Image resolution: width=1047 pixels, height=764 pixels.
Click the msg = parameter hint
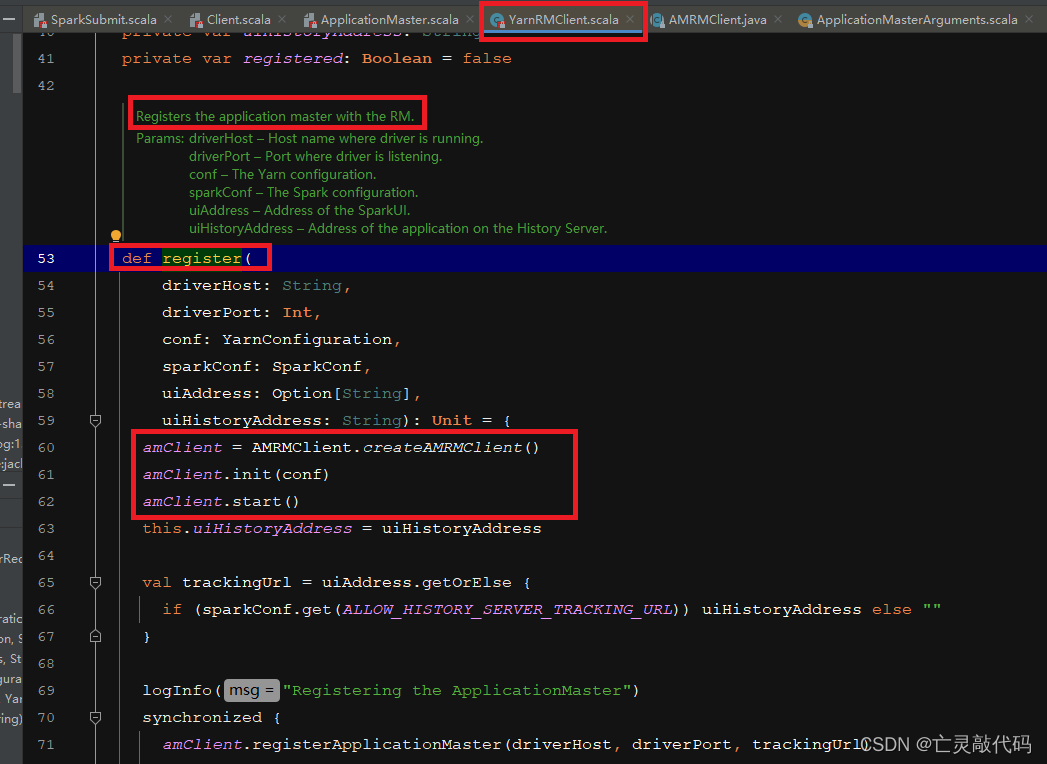[x=251, y=691]
